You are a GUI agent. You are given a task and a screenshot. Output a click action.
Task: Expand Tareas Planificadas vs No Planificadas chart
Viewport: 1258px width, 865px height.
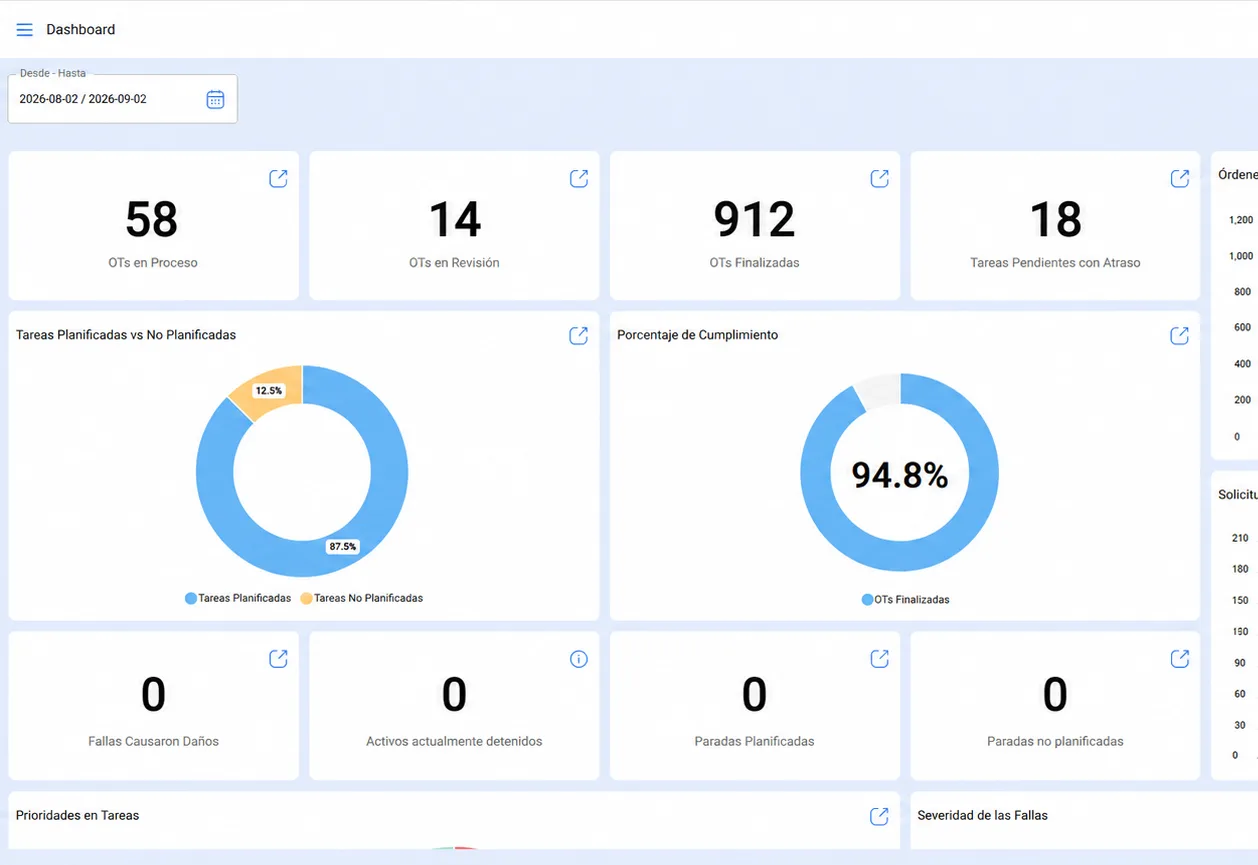point(579,335)
